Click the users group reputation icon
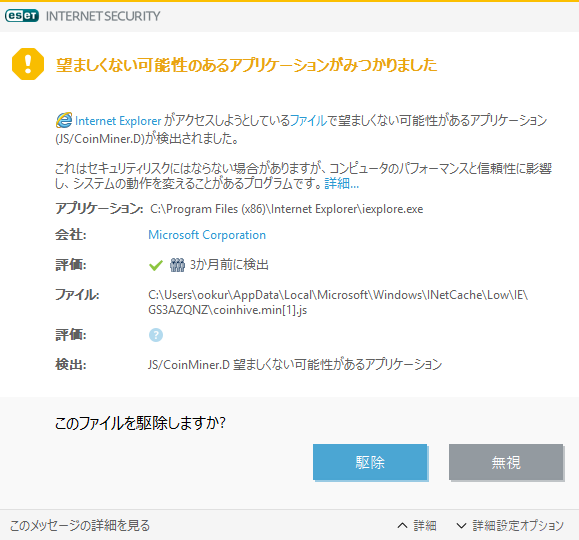579x540 pixels. click(177, 265)
